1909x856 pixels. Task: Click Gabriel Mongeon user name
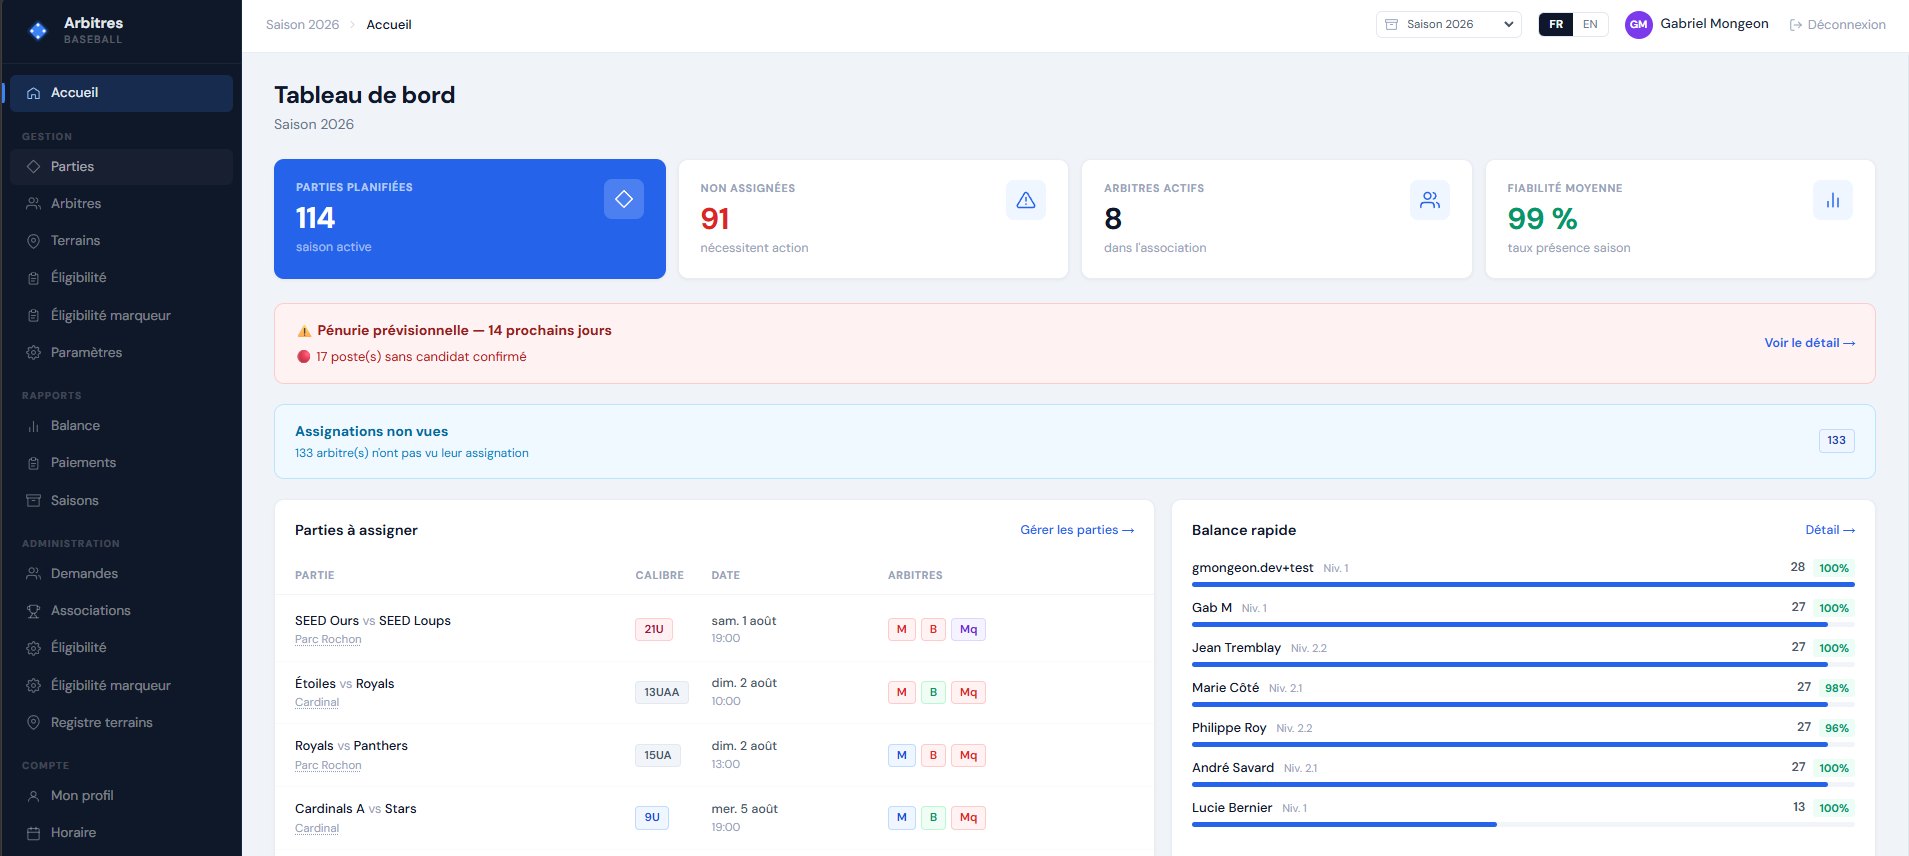(x=1714, y=24)
